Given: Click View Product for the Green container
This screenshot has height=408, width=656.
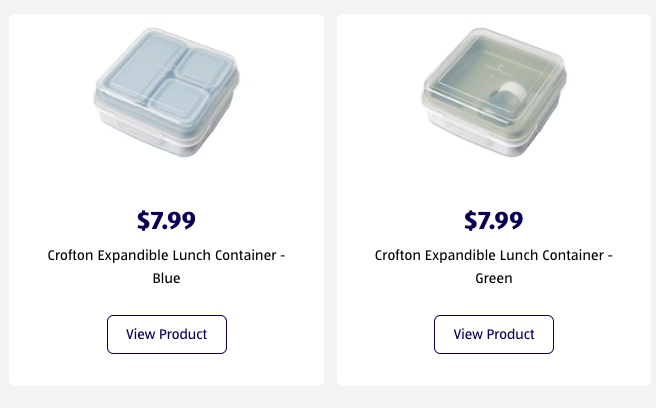Looking at the screenshot, I should click(494, 334).
